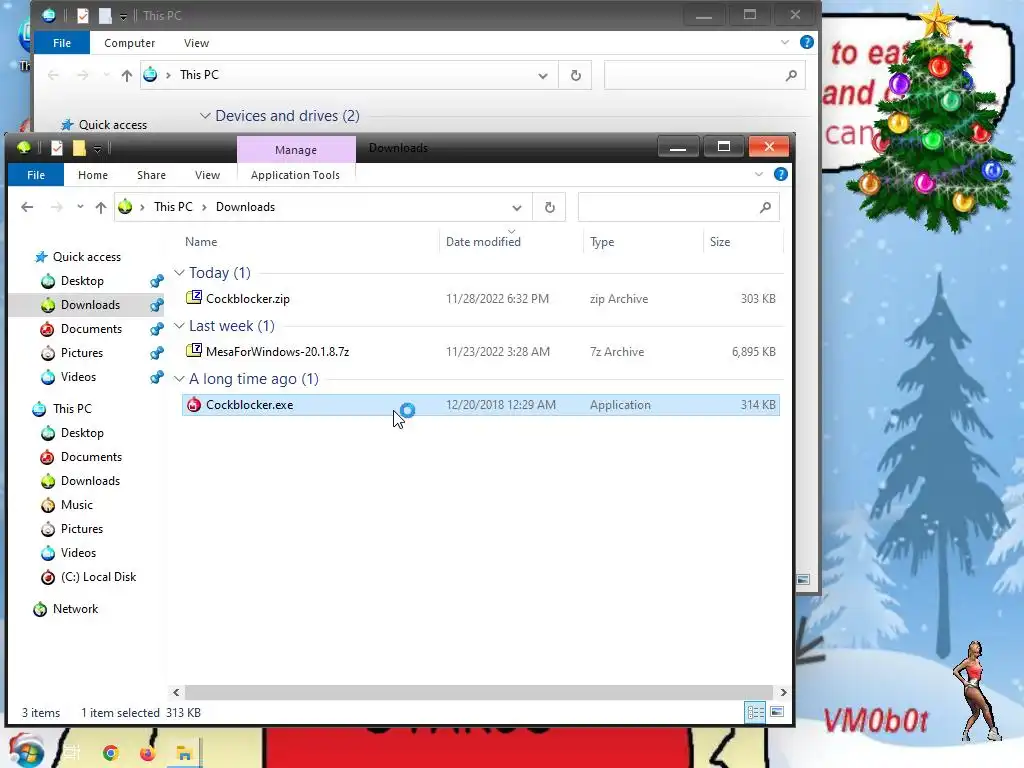
Task: Open the Computer tab in This PC window
Action: click(x=129, y=43)
